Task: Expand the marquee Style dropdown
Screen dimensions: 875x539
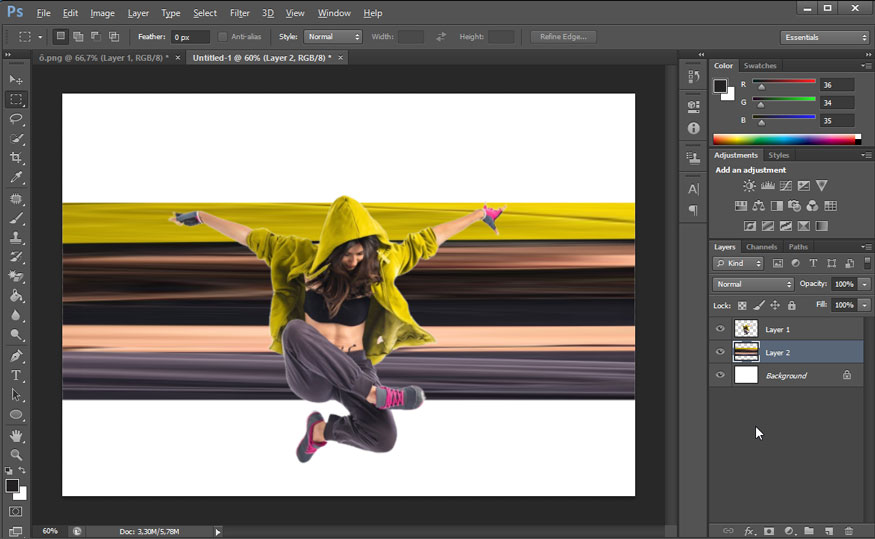Action: (x=333, y=37)
